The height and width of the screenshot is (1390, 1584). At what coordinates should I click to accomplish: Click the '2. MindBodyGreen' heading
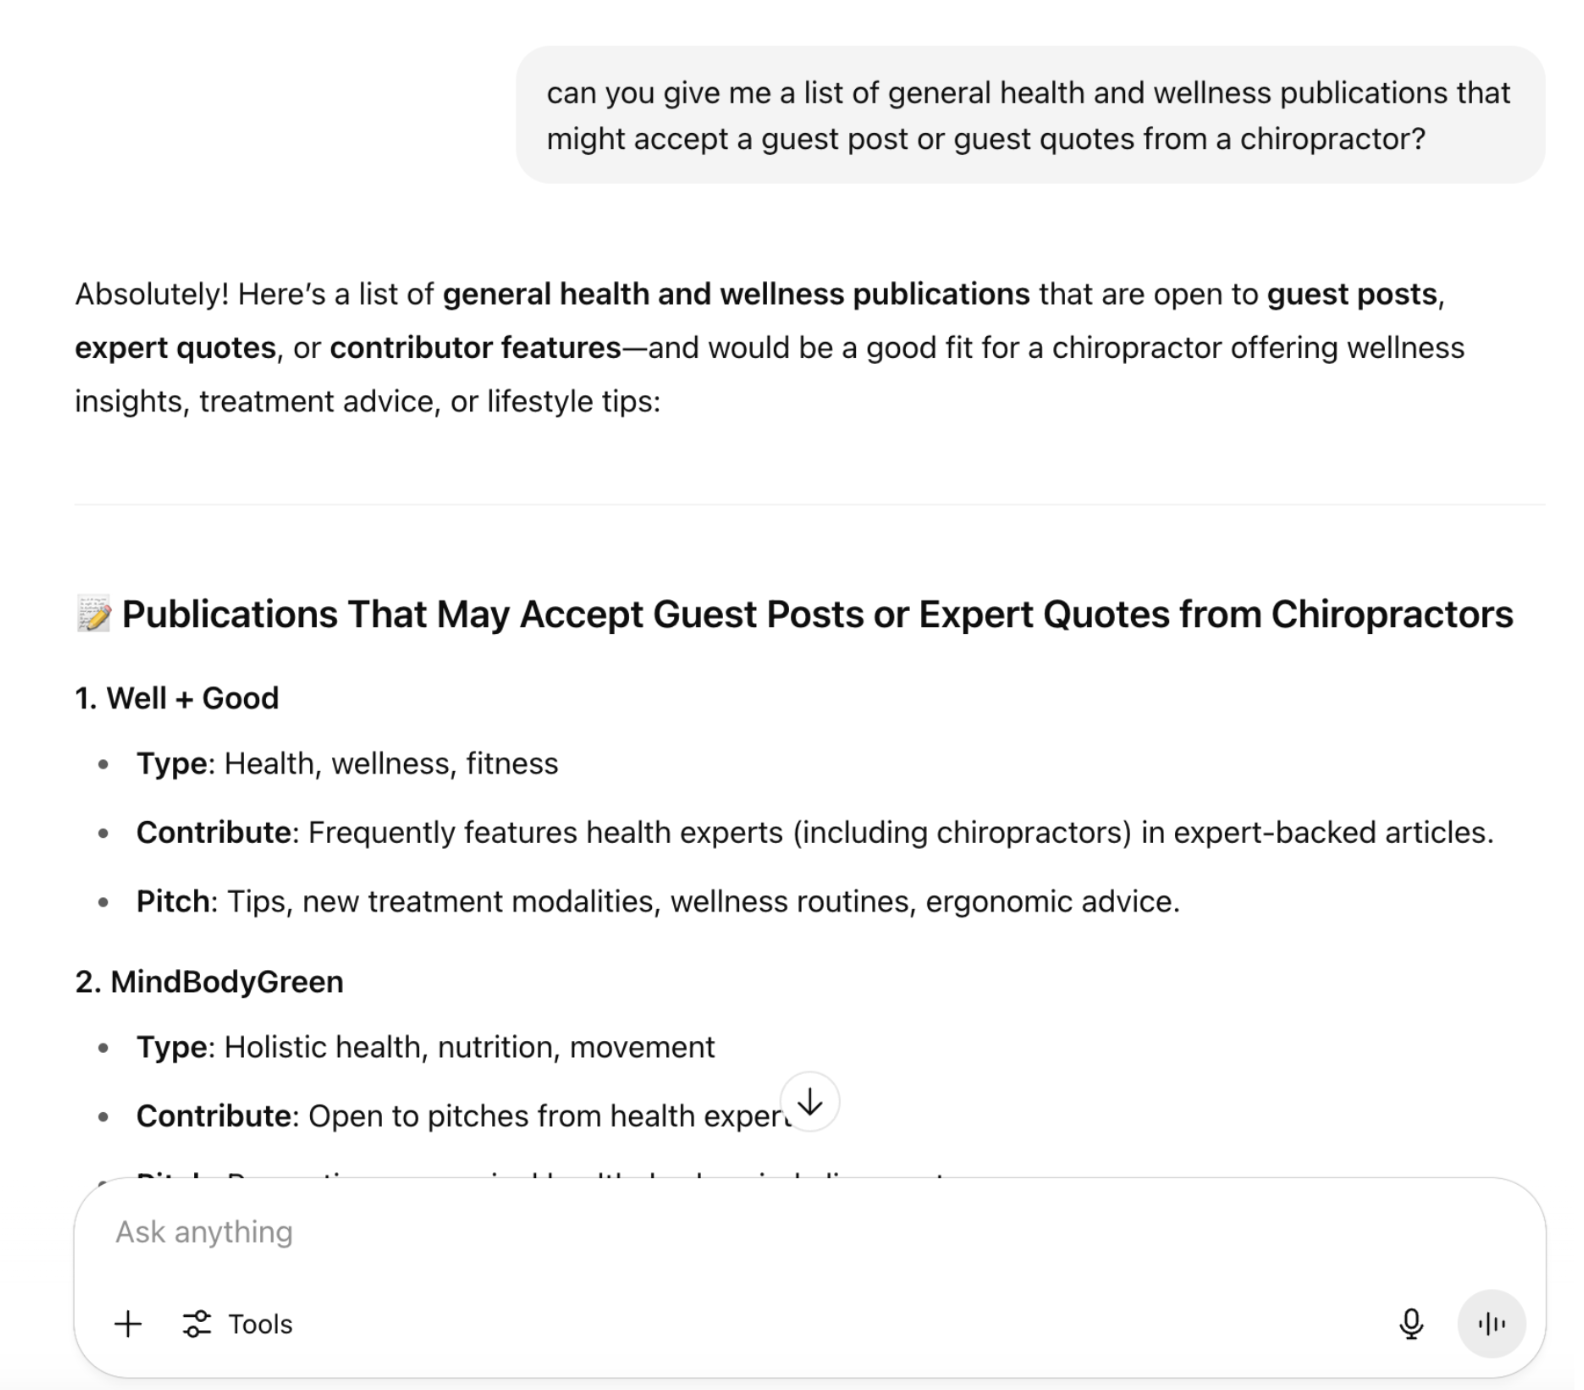coord(209,982)
